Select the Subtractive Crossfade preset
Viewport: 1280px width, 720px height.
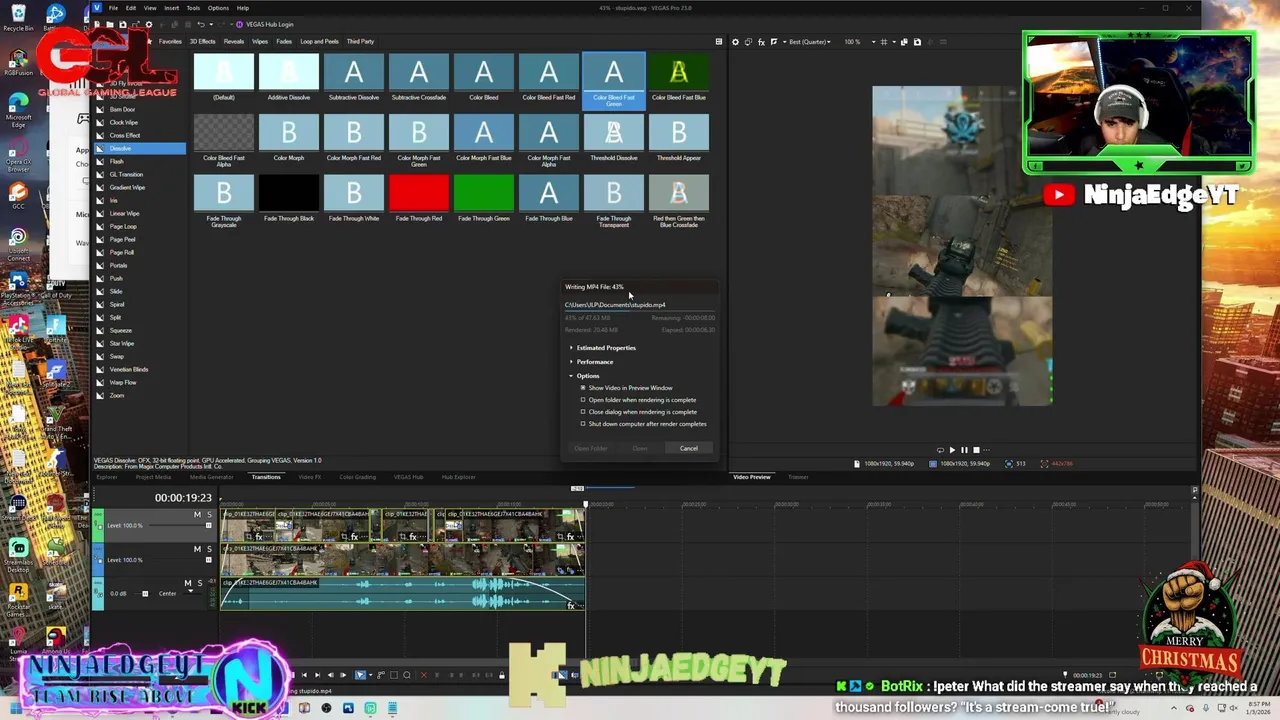[x=418, y=78]
